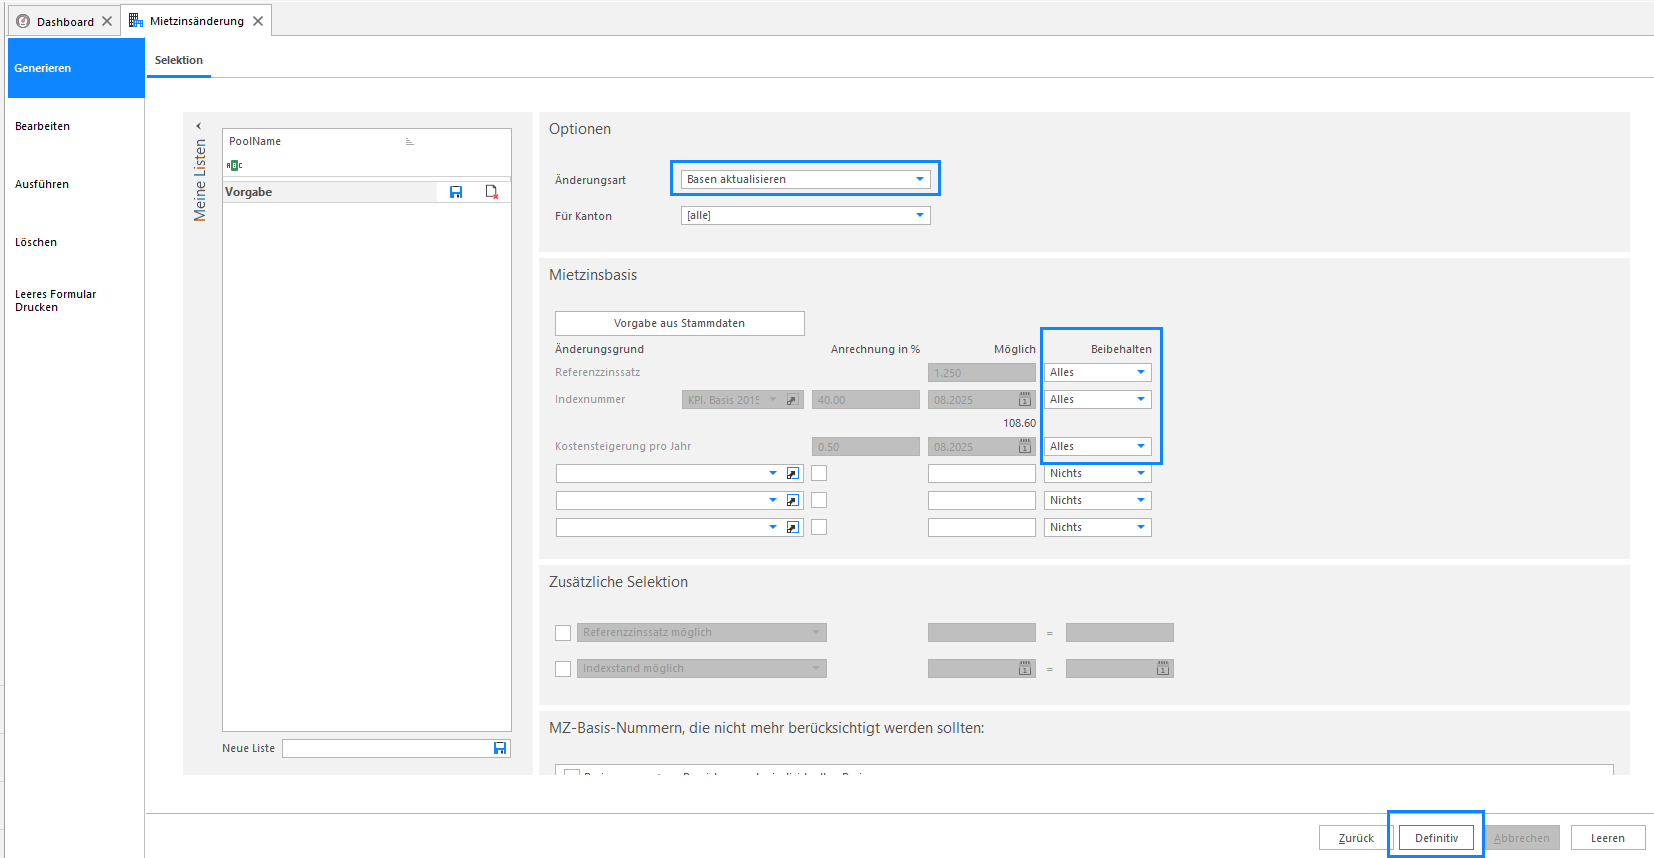This screenshot has height=858, width=1654.
Task: Tick checkbox in first empty Änderungsgrund row
Action: coord(819,473)
